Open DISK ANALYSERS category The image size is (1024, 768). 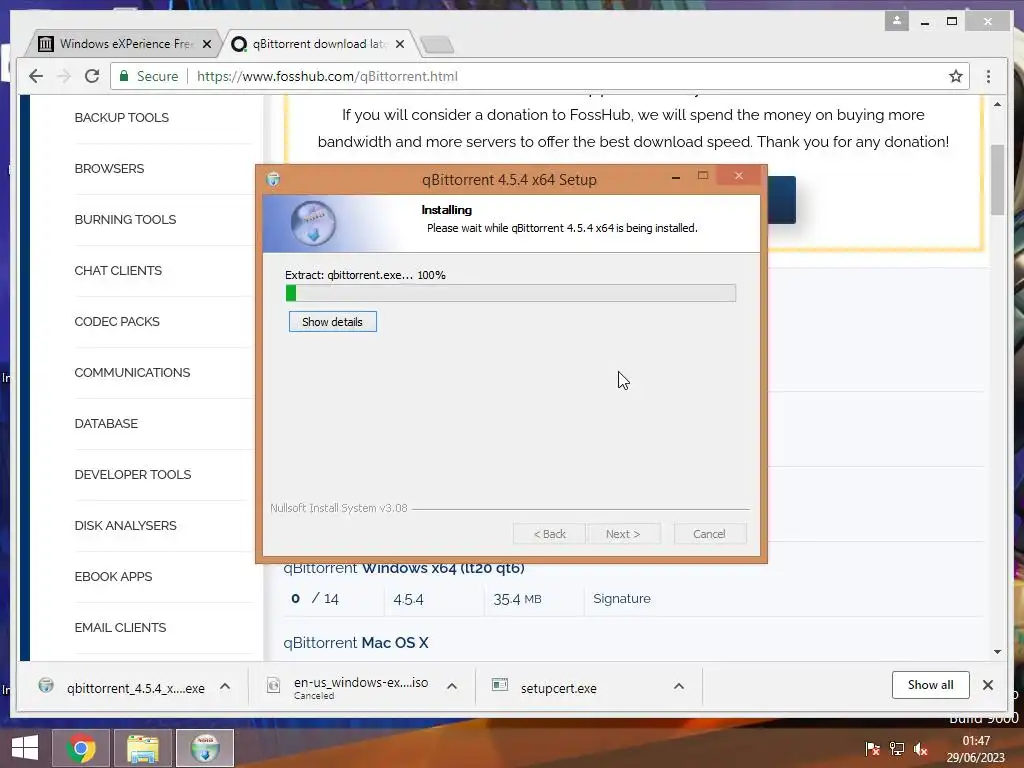pyautogui.click(x=125, y=525)
